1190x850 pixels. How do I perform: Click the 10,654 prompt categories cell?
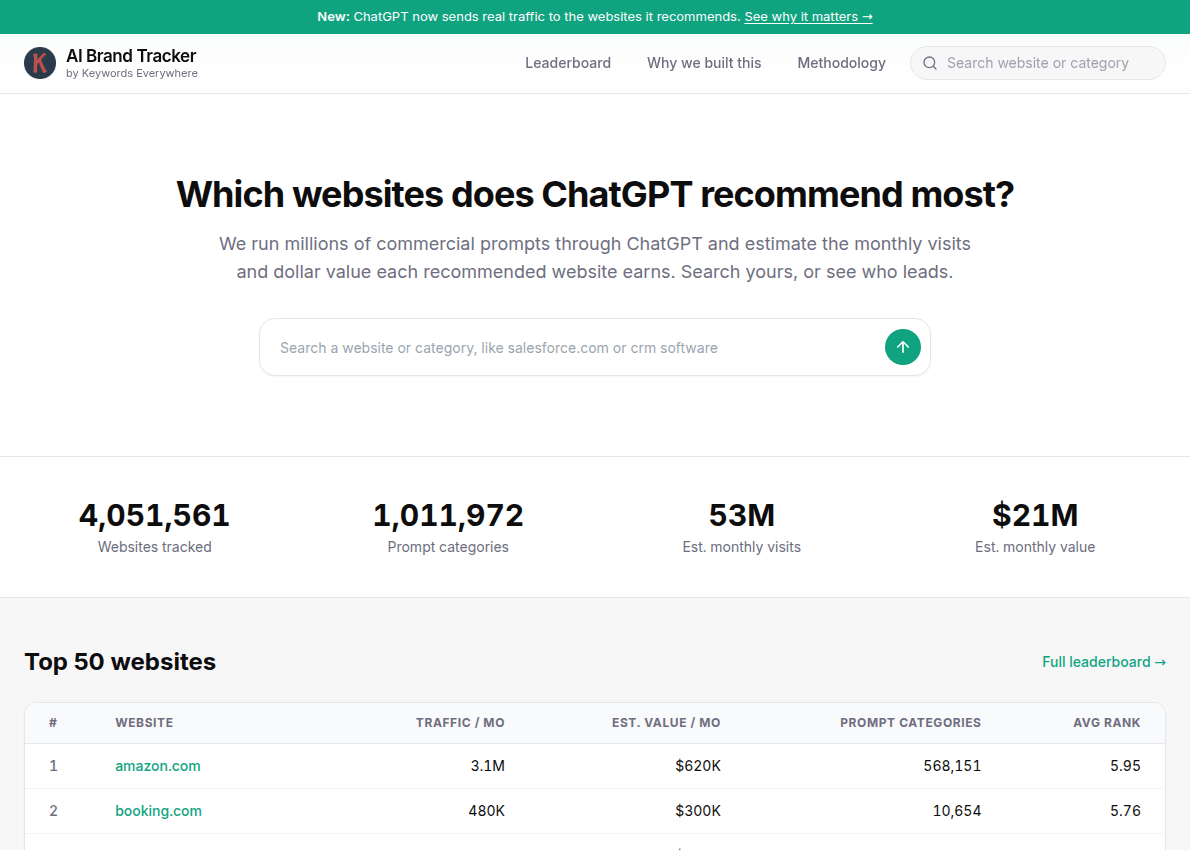pos(957,811)
